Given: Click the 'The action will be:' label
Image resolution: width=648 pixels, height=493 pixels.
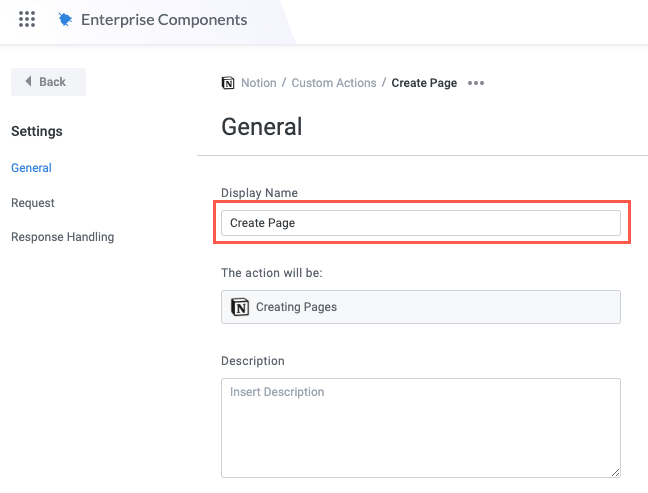Looking at the screenshot, I should click(x=272, y=273).
